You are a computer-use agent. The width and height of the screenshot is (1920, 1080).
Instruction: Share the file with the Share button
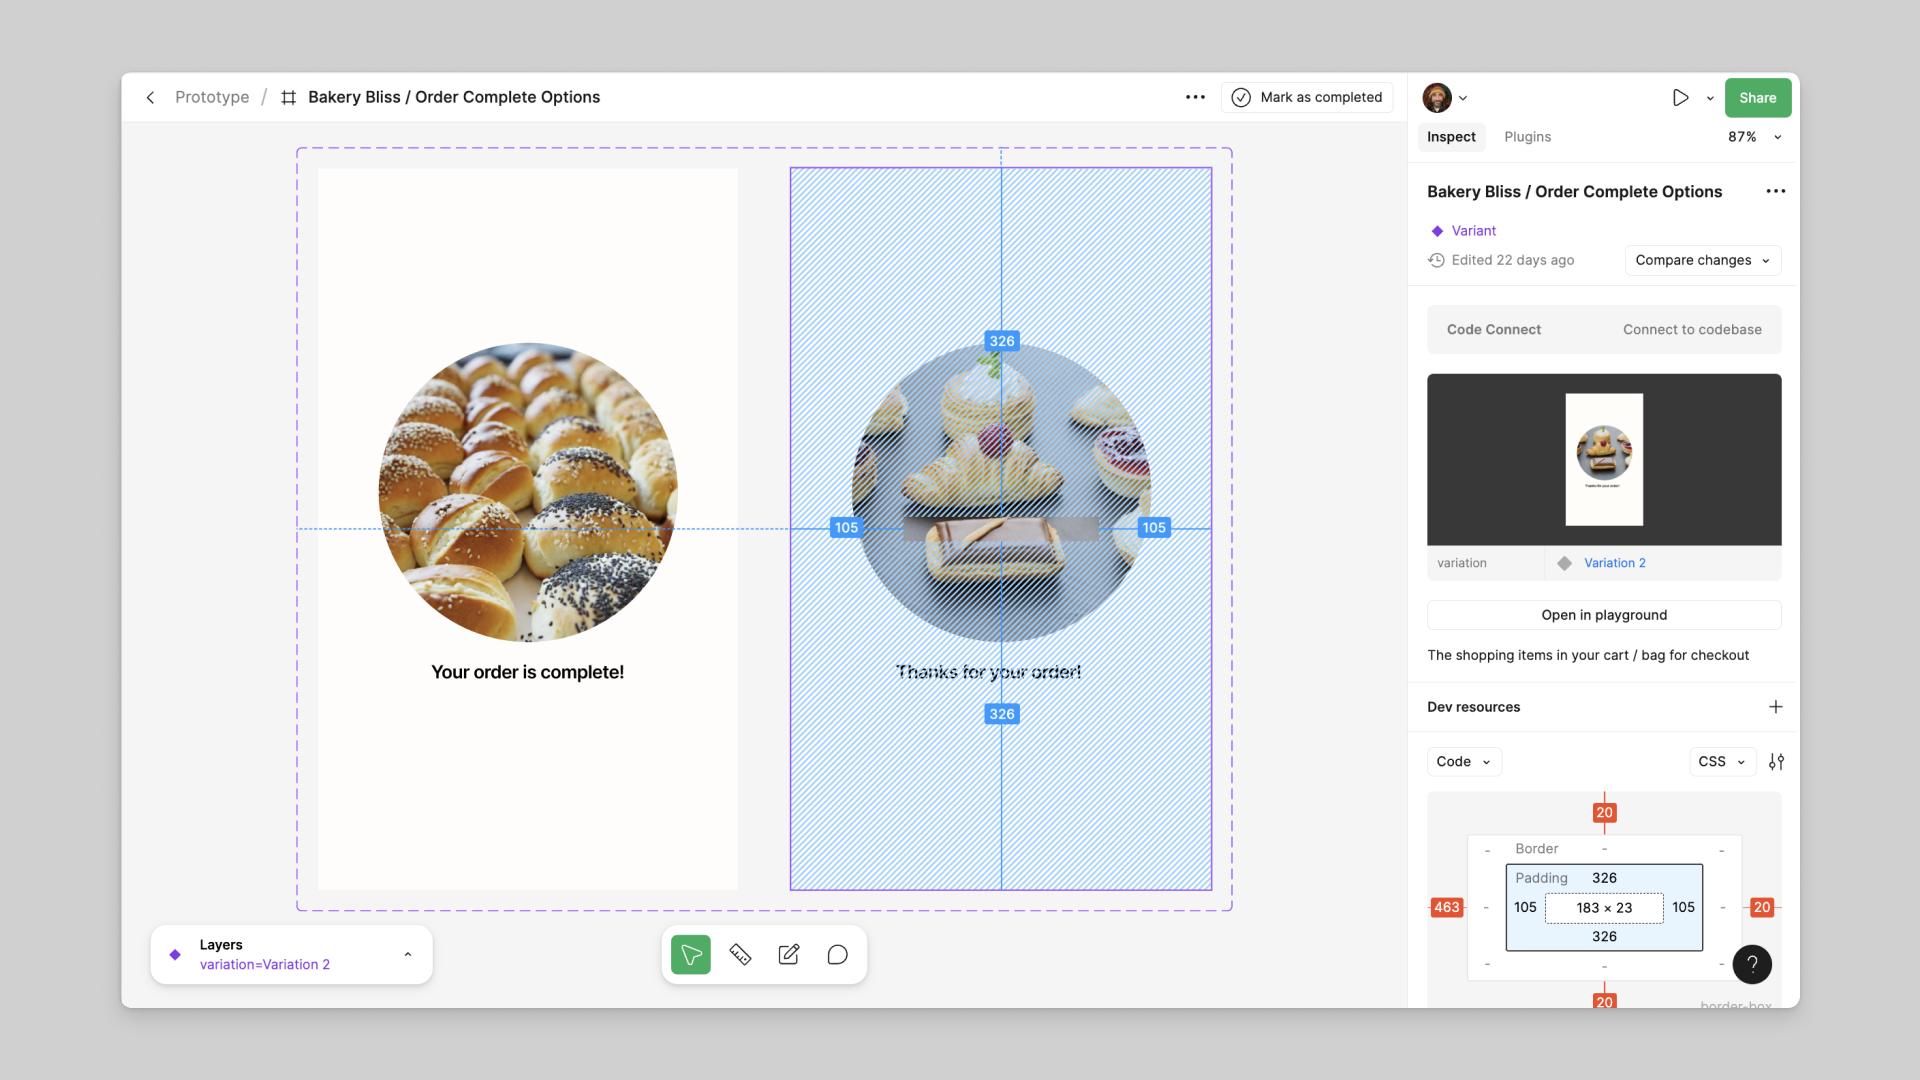[x=1757, y=97]
